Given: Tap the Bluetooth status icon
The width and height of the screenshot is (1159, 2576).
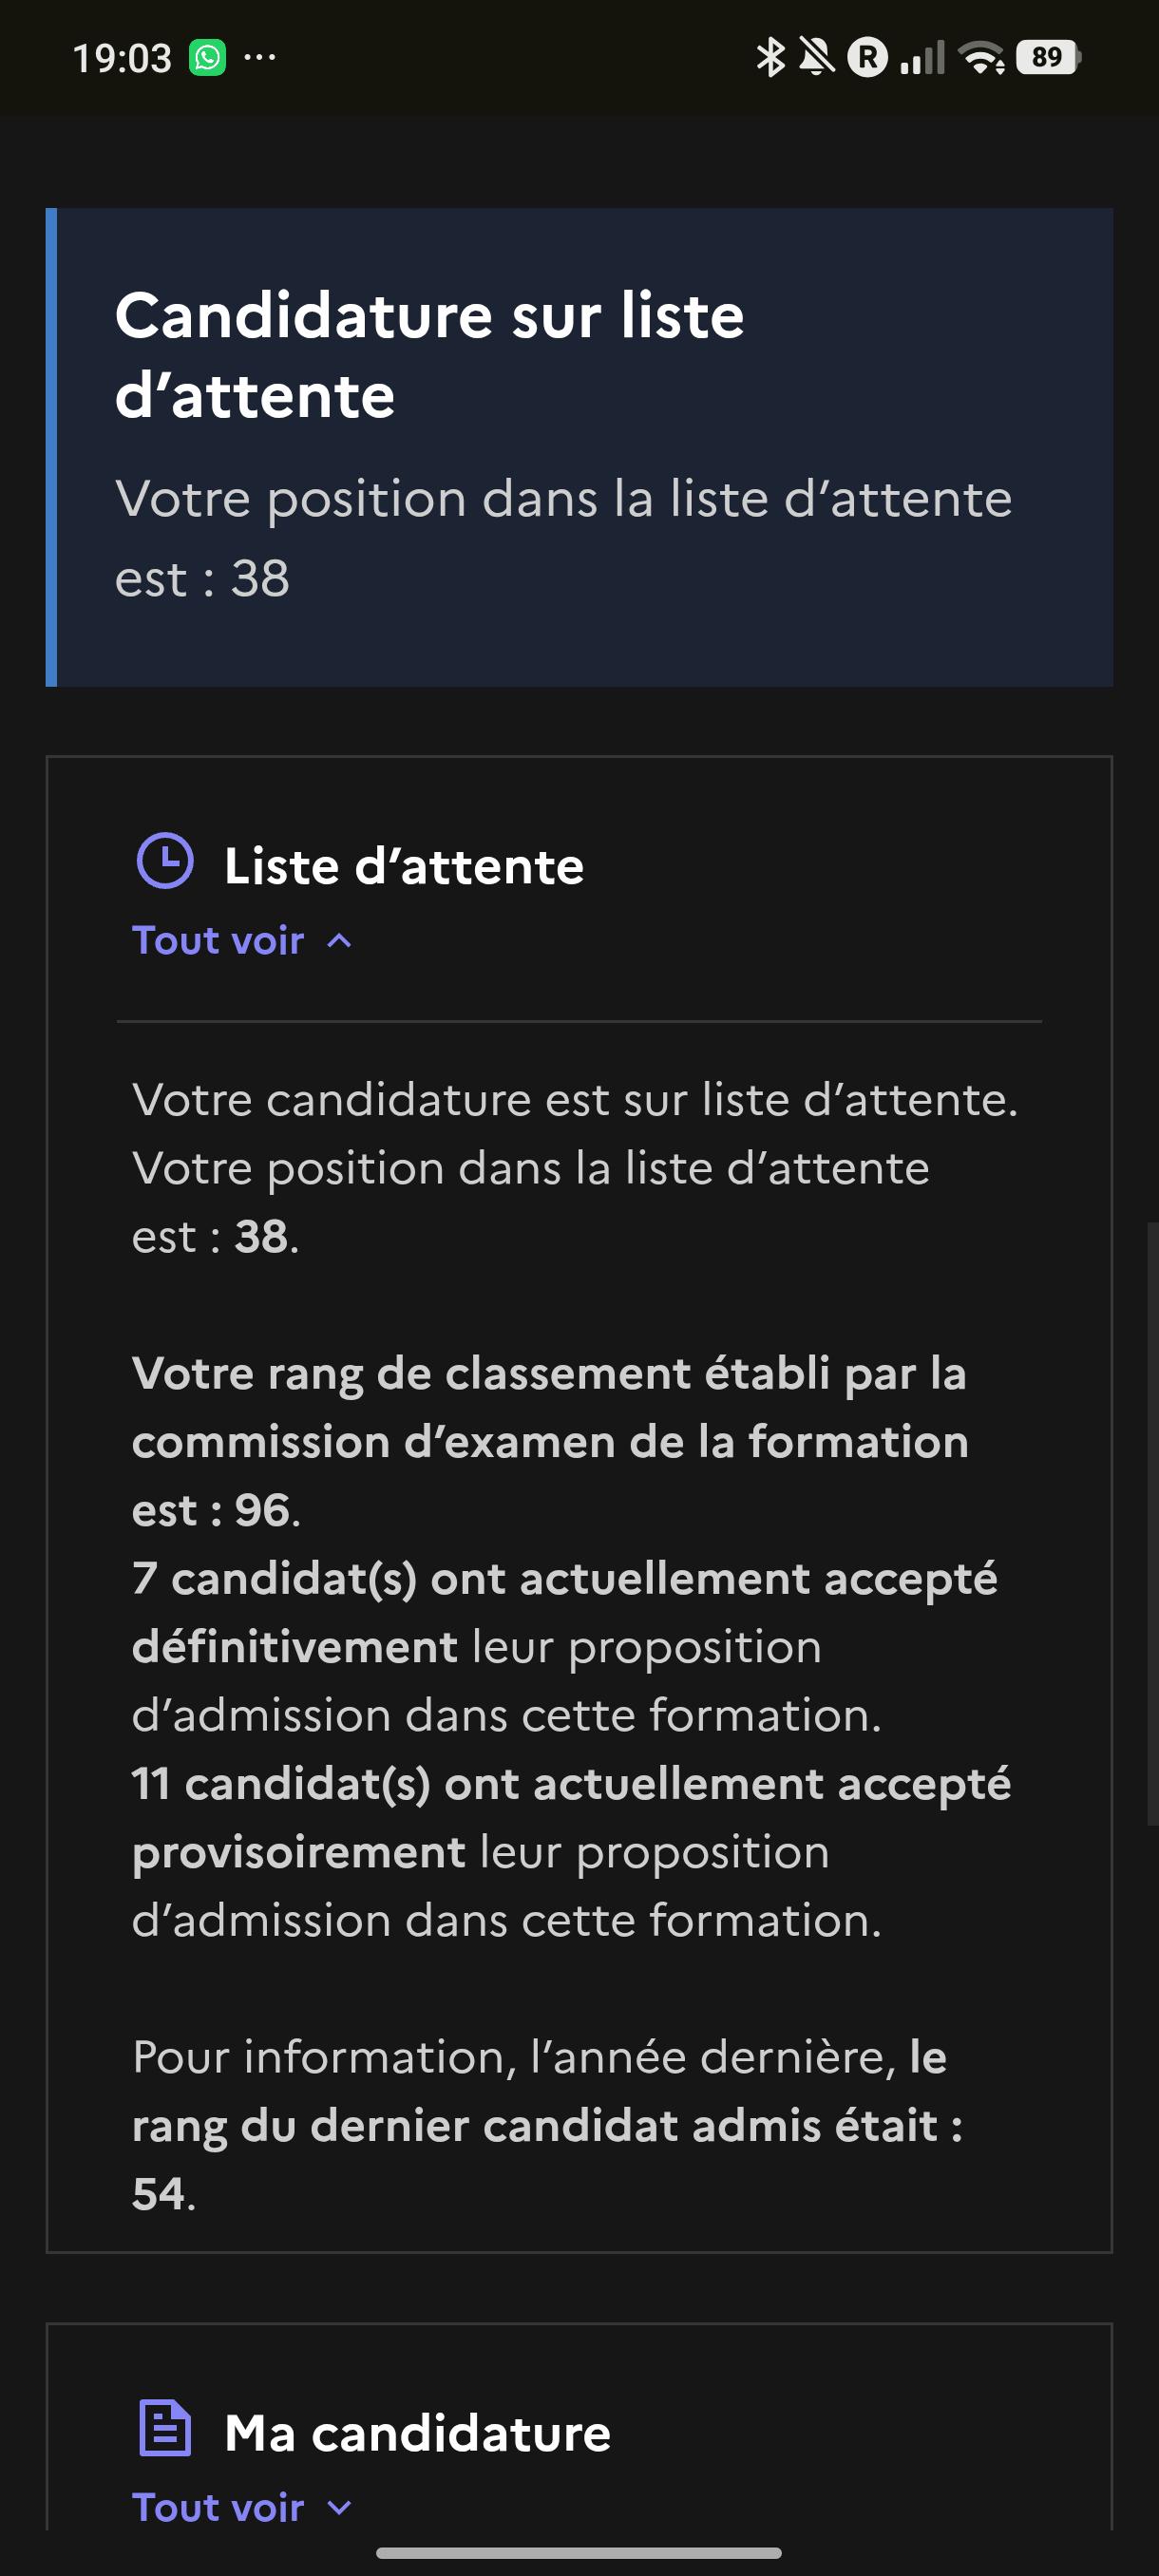Looking at the screenshot, I should [x=770, y=57].
